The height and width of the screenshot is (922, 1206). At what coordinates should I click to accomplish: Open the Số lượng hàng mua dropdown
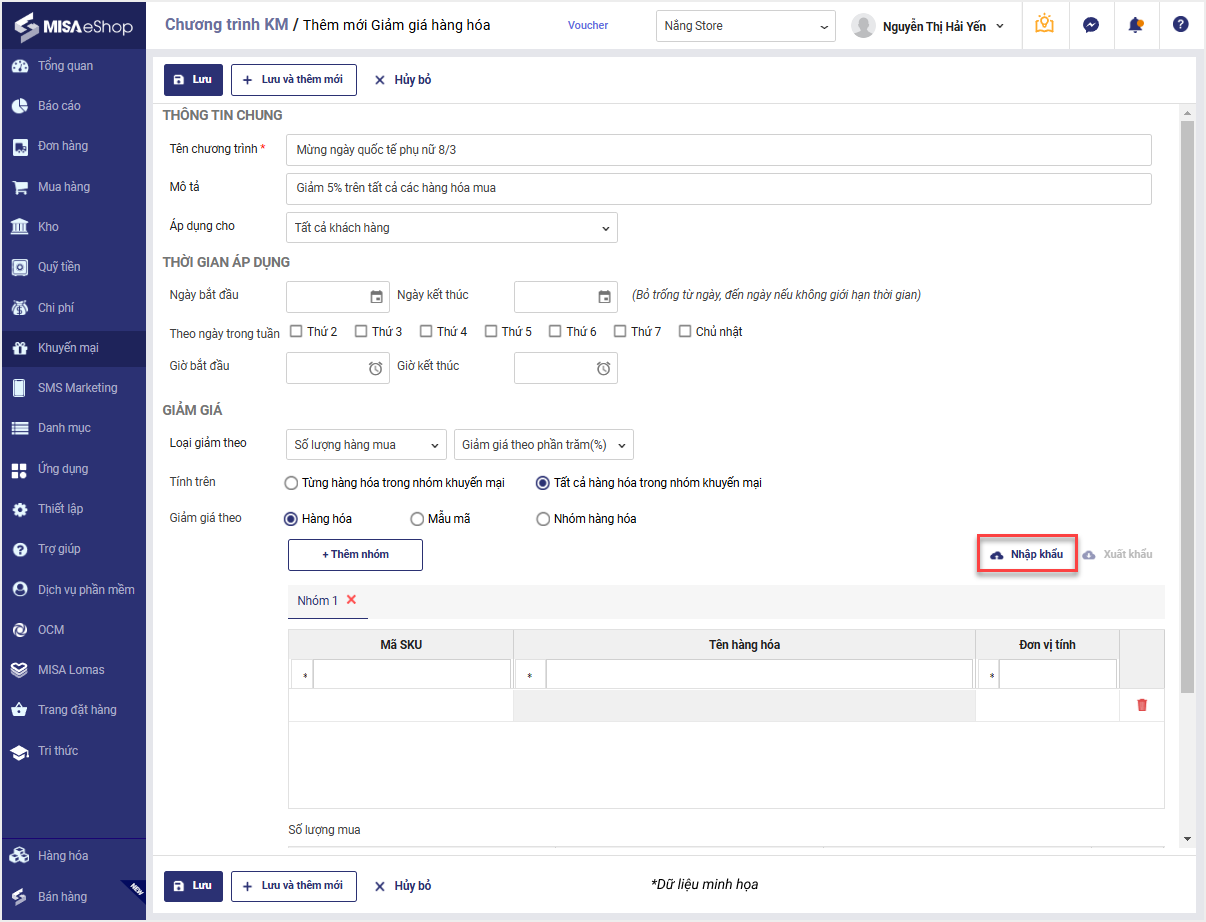[366, 445]
